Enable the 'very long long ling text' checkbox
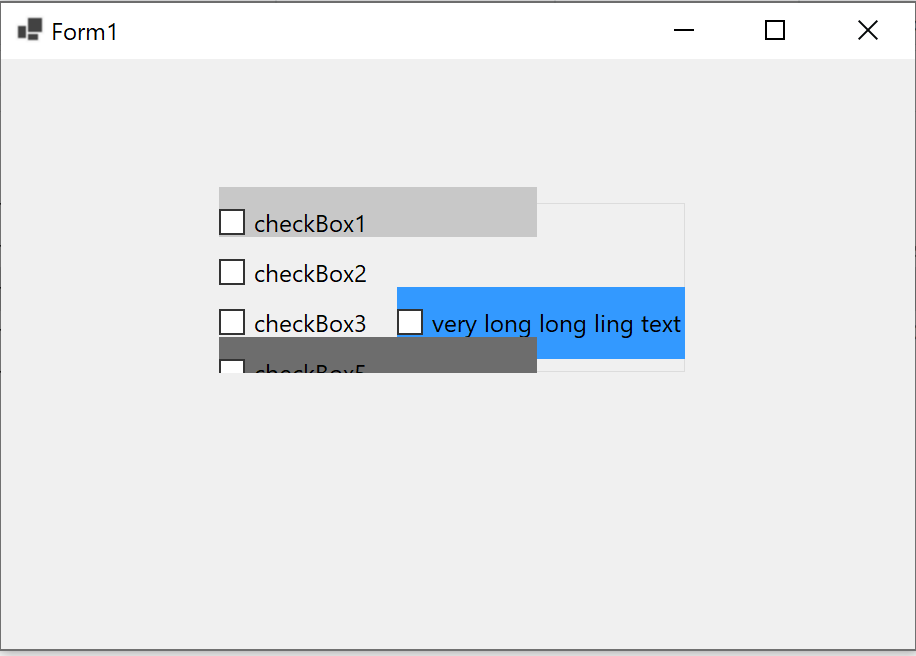The width and height of the screenshot is (916, 656). pos(410,321)
